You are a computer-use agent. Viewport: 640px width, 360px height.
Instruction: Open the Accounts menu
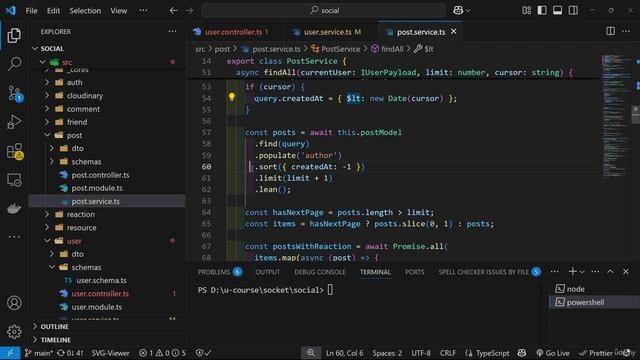pos(14,303)
